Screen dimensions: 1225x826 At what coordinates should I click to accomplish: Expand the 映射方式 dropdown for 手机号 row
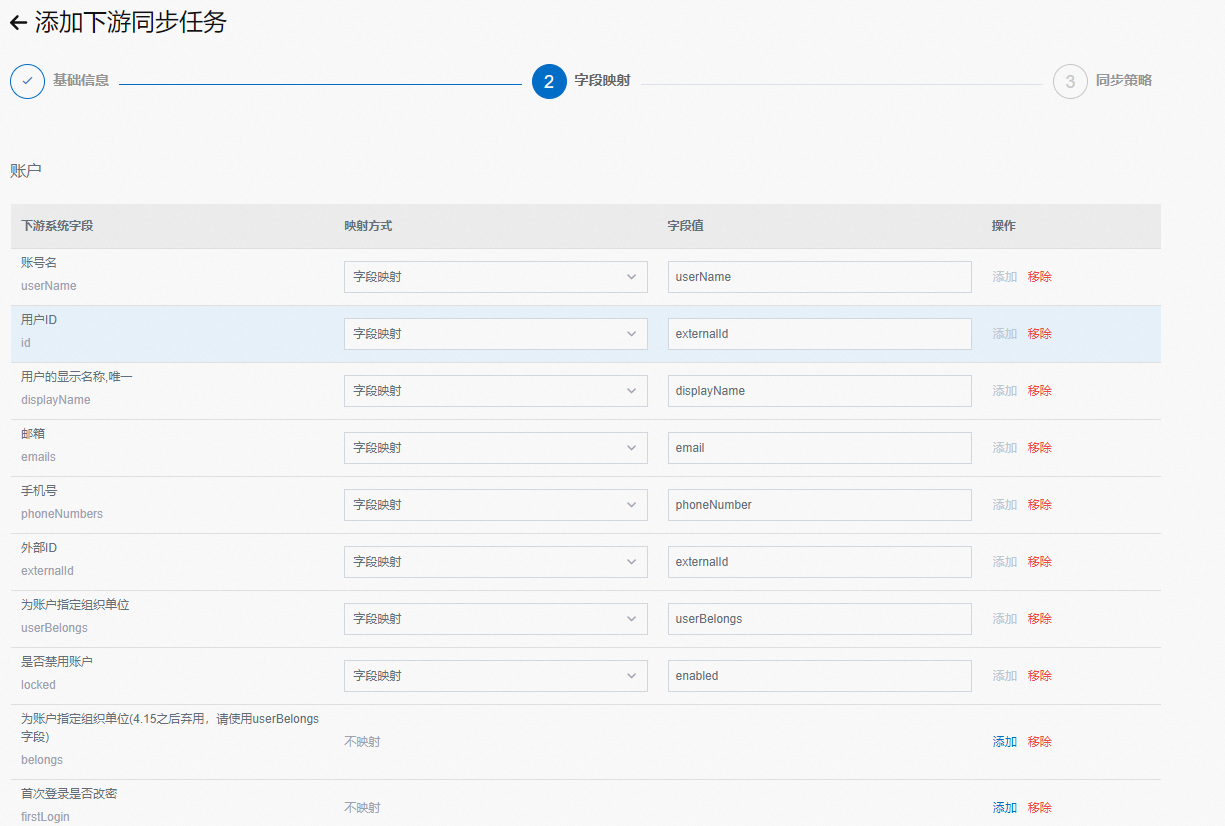tap(495, 505)
